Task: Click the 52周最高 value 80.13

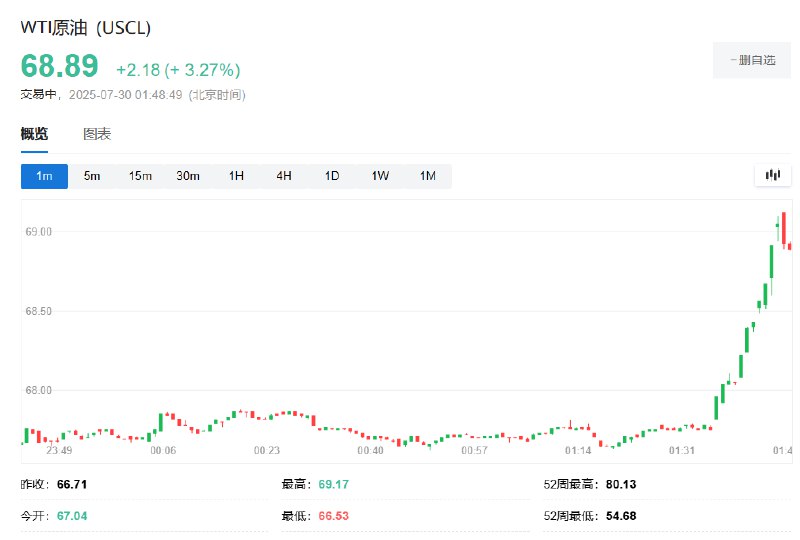Action: point(621,484)
